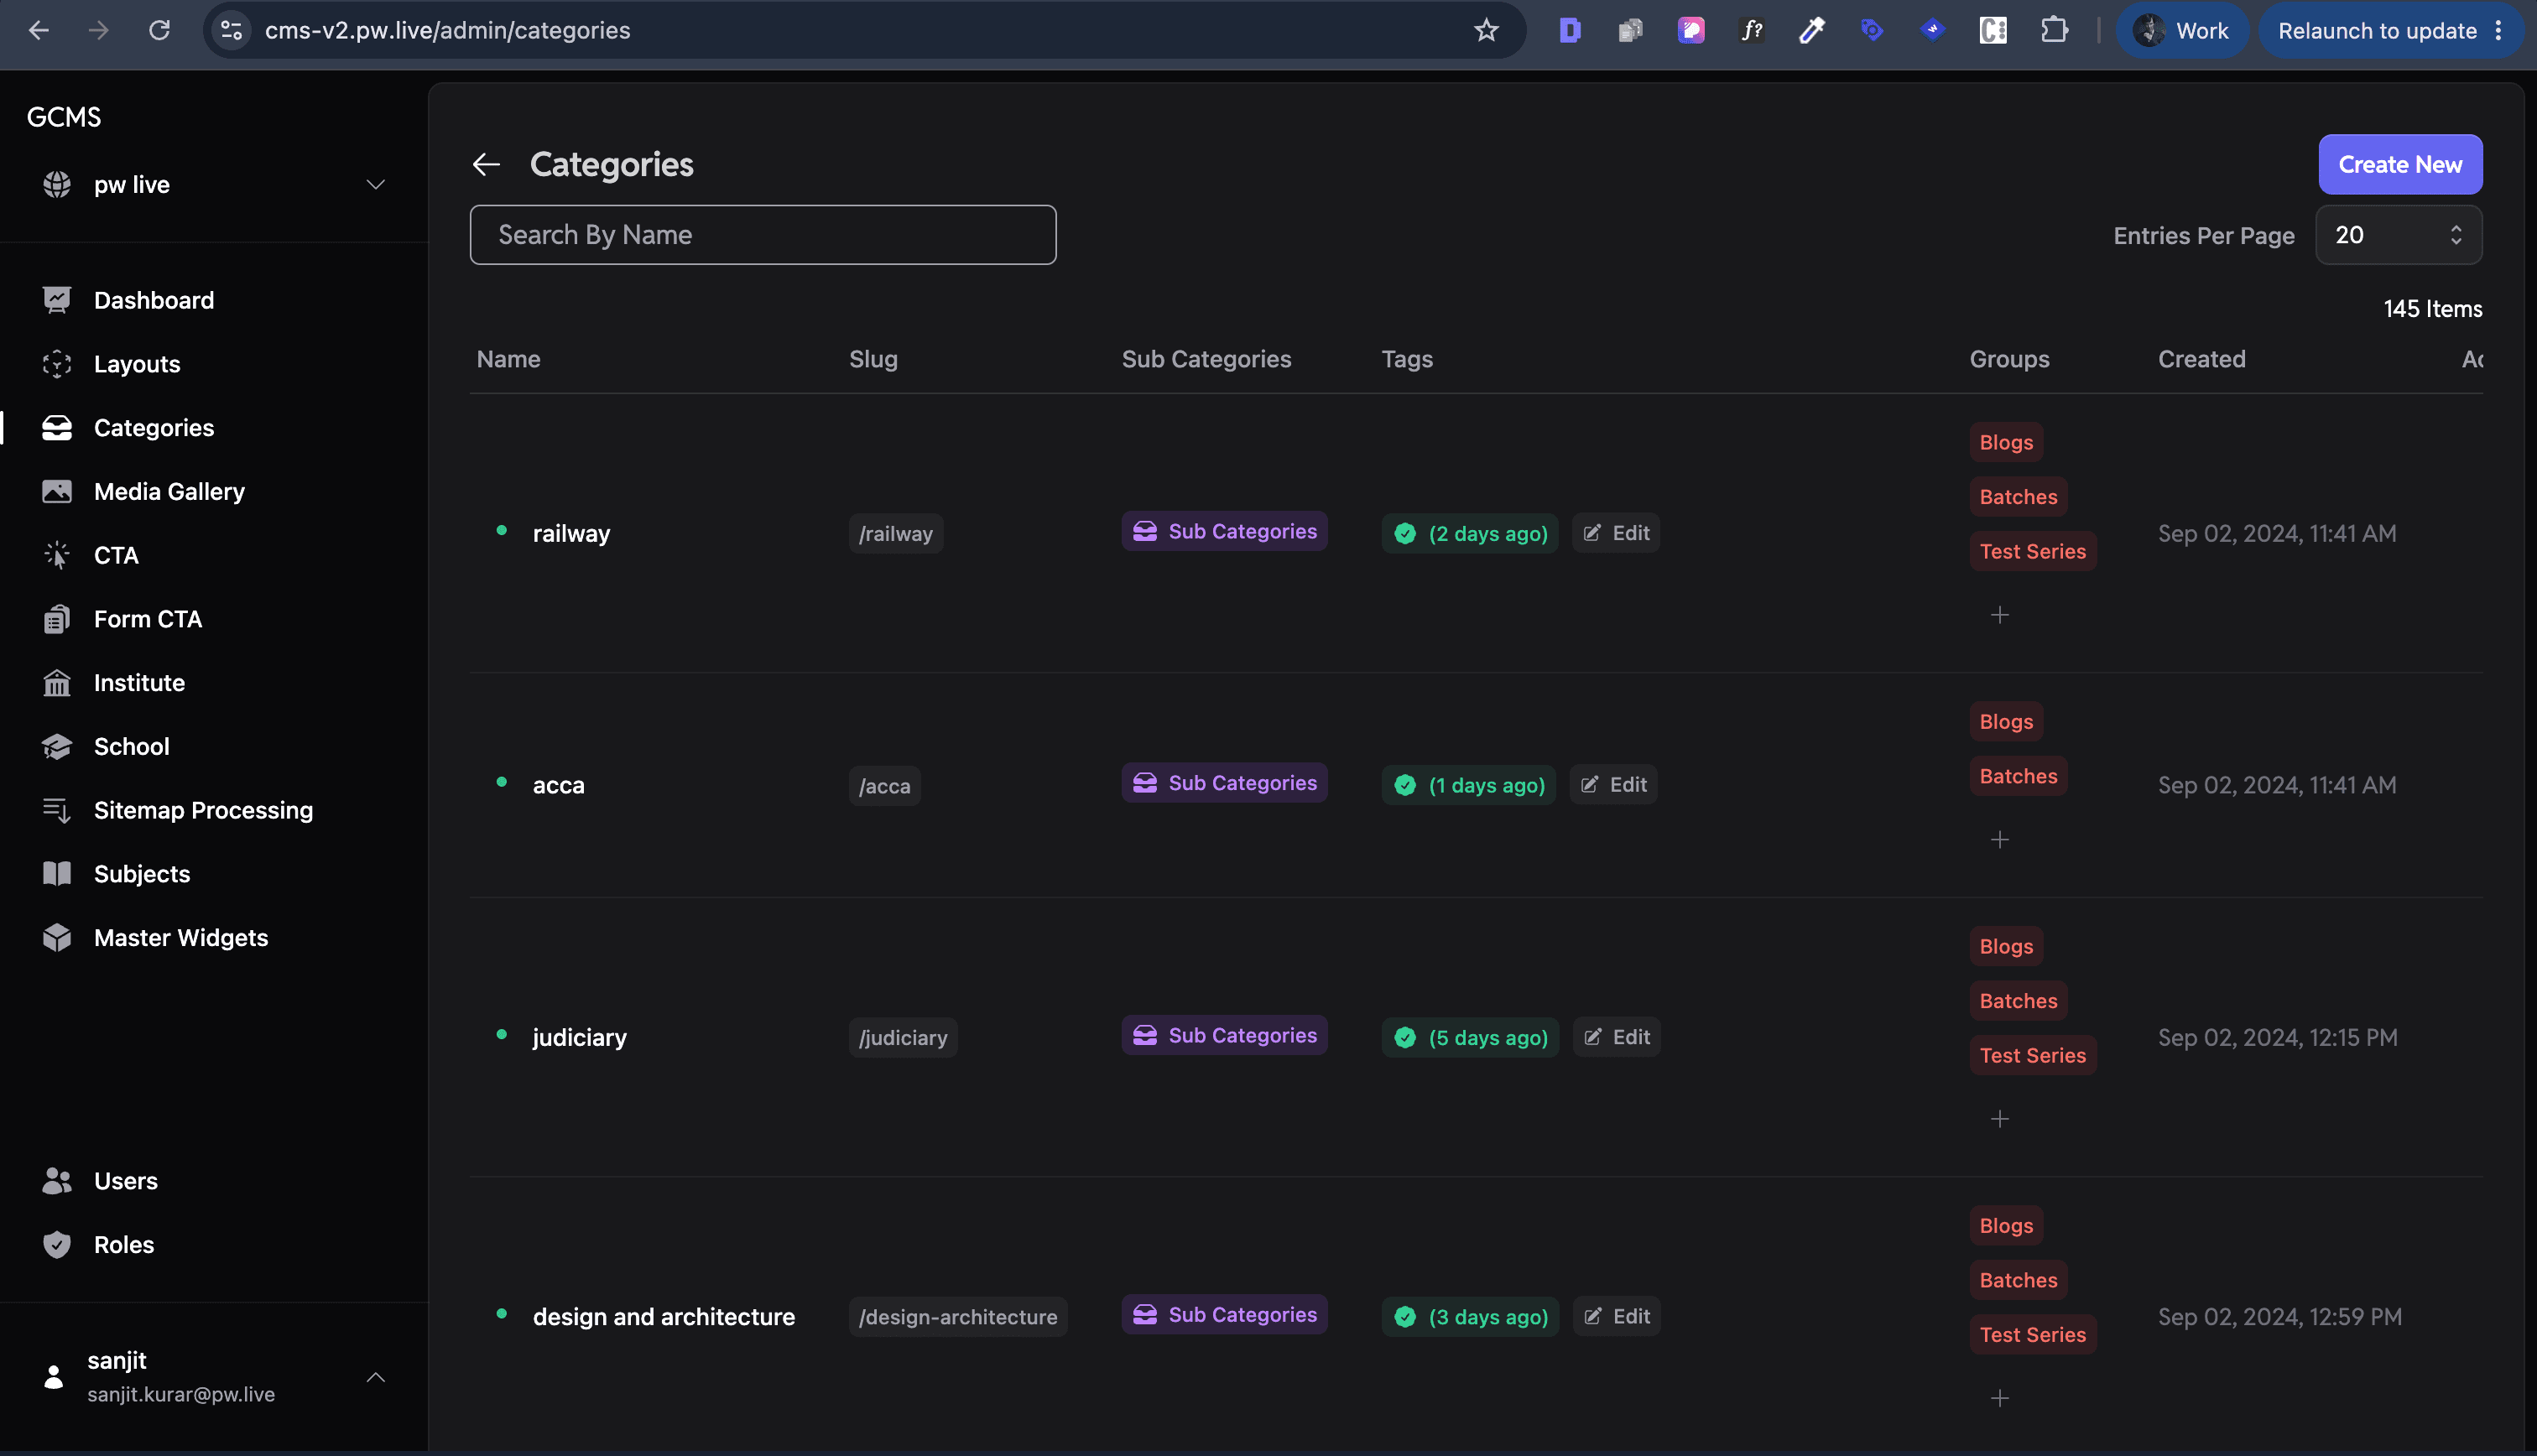Click the /railway slug chip
2537x1456 pixels.
click(895, 533)
